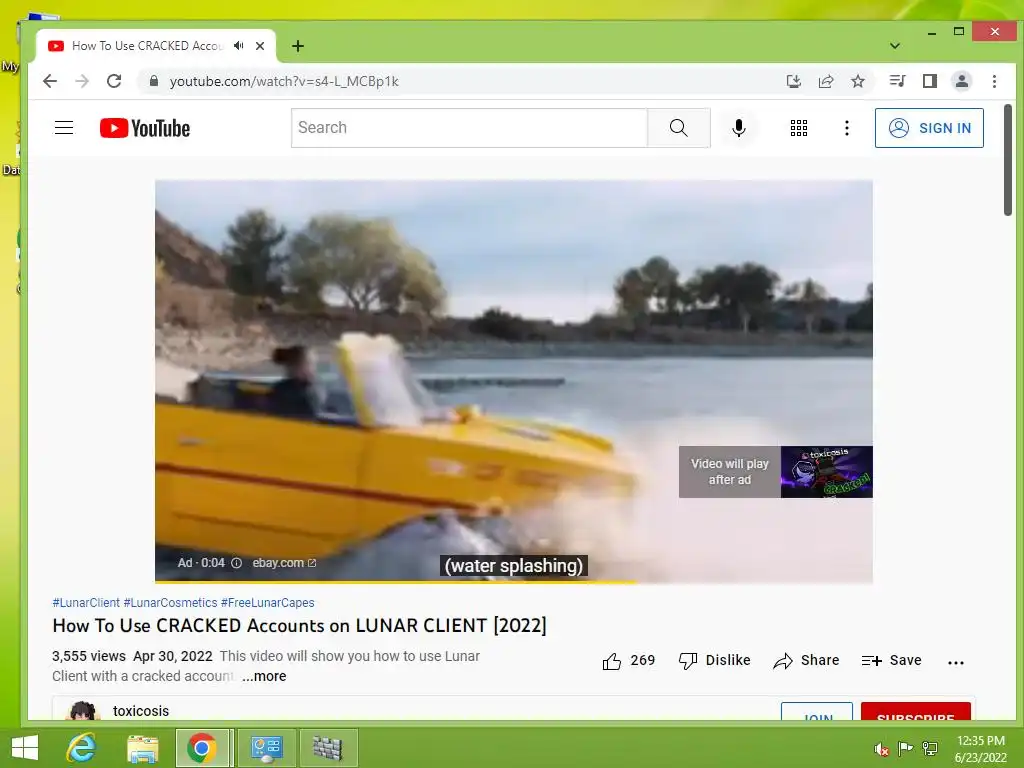
Task: Click the ad info icon
Action: (236, 563)
